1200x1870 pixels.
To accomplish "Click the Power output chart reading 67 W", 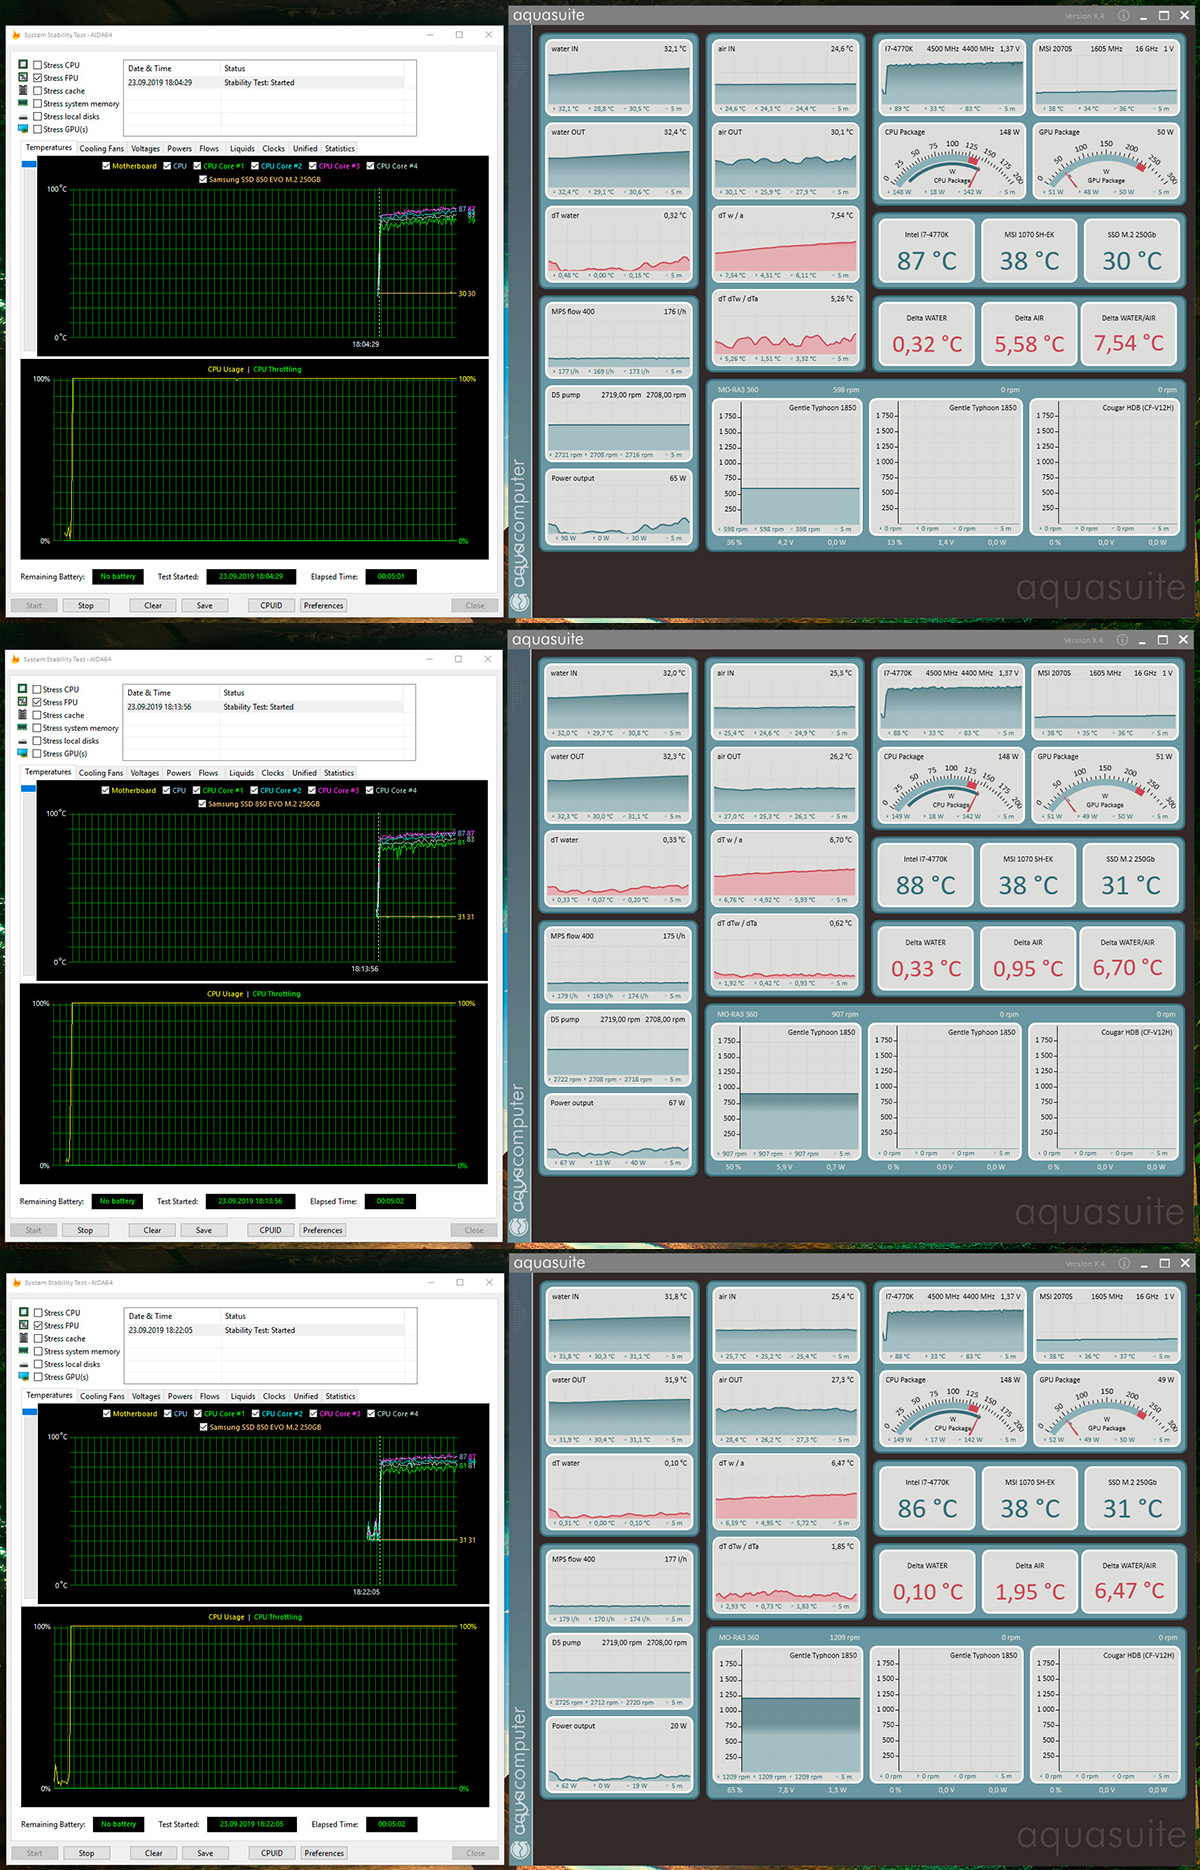I will tap(617, 1133).
